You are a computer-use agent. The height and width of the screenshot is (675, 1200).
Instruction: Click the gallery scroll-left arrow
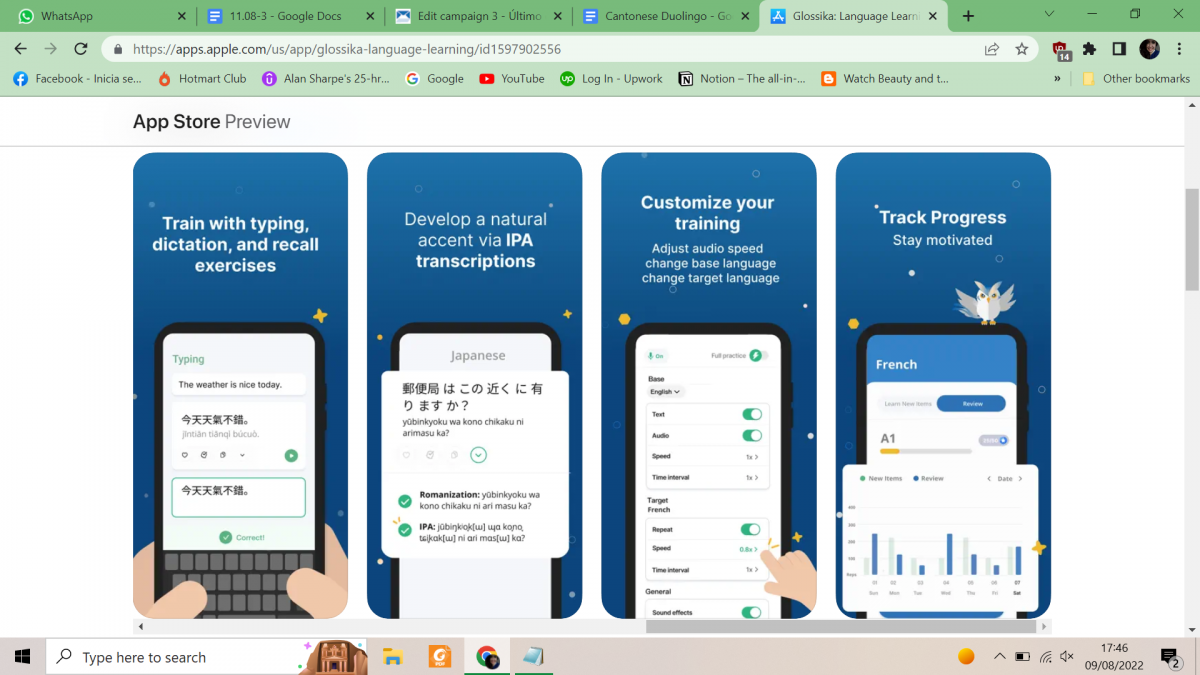141,627
